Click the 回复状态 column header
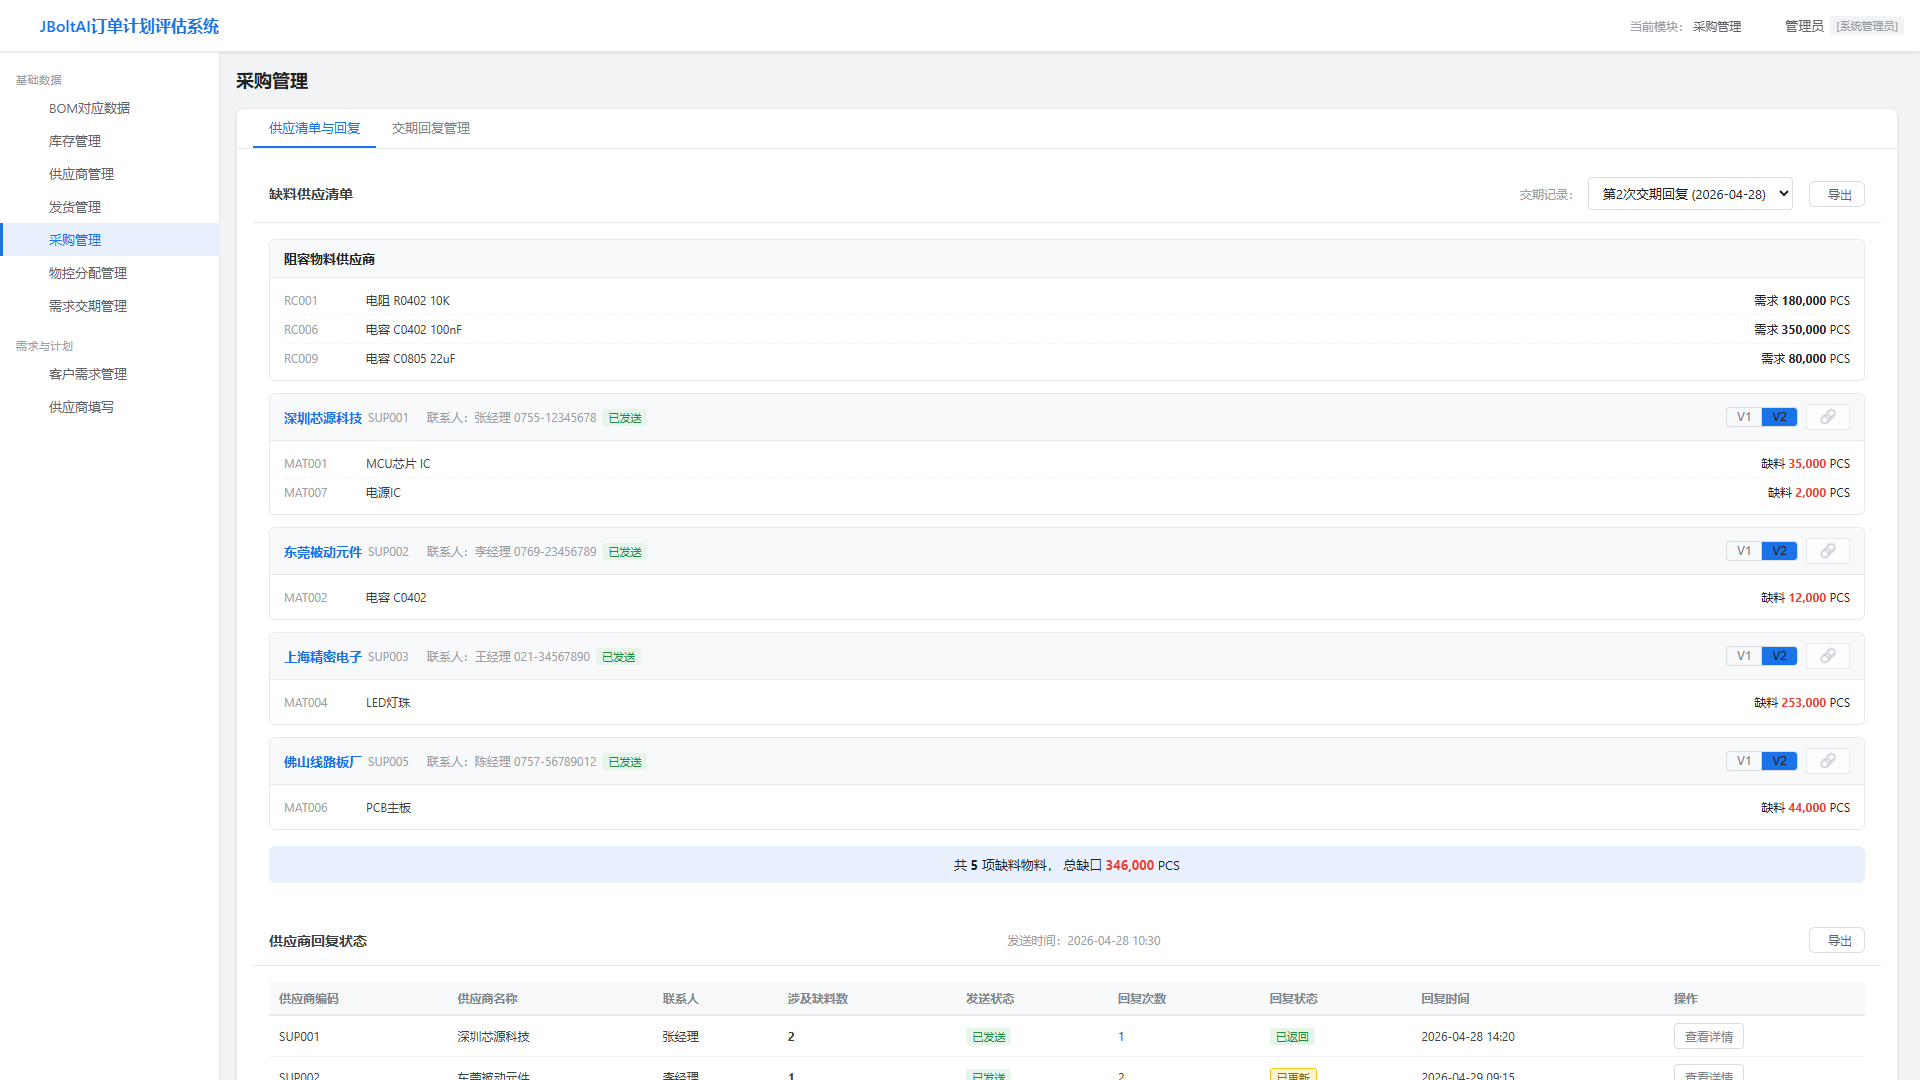 point(1293,999)
